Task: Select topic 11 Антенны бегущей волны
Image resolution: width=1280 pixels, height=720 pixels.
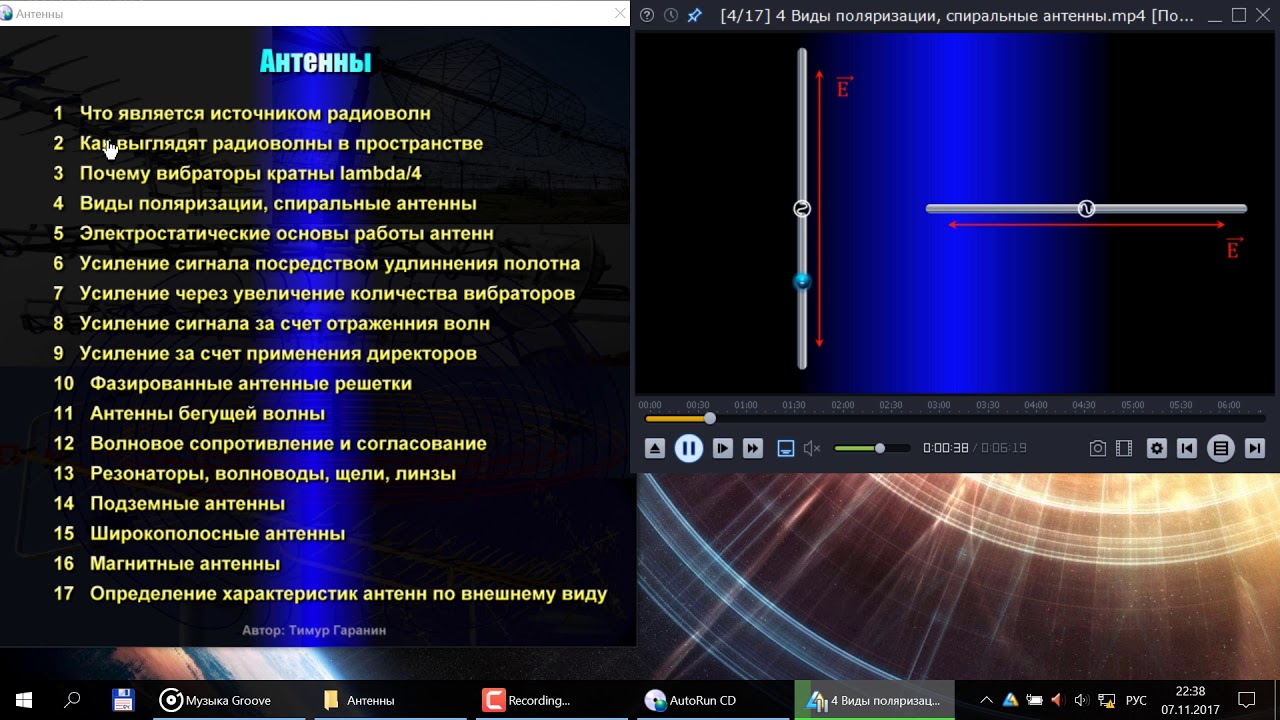Action: coord(189,414)
